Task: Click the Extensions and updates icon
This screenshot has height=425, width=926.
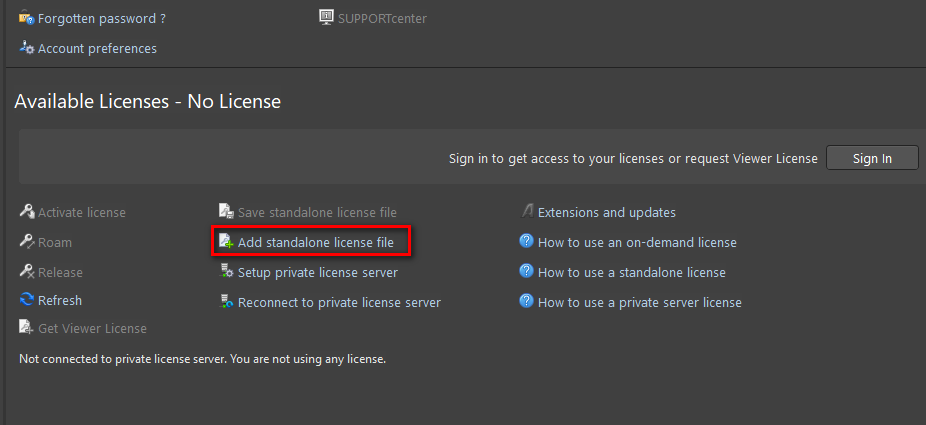Action: pos(527,212)
